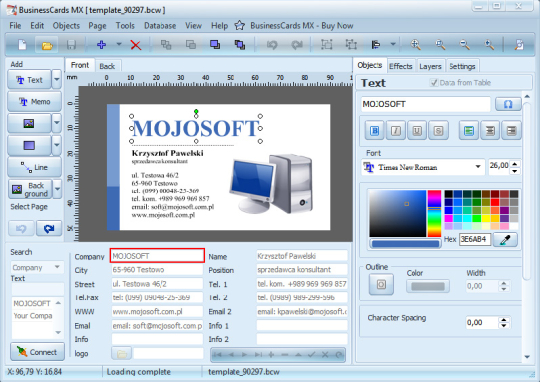Open the Align toolbar dropdown arrow
This screenshot has height=382, width=540.
393,44
